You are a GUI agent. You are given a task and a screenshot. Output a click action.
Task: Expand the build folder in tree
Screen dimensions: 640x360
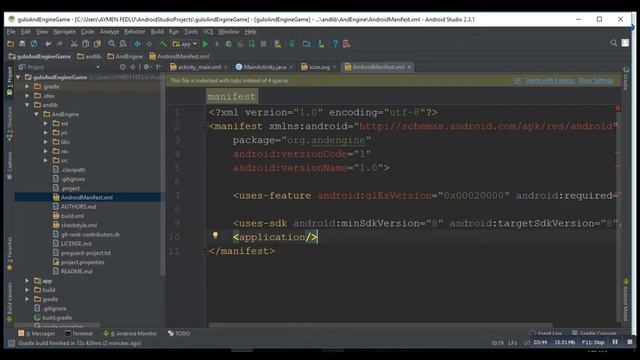(x=27, y=290)
